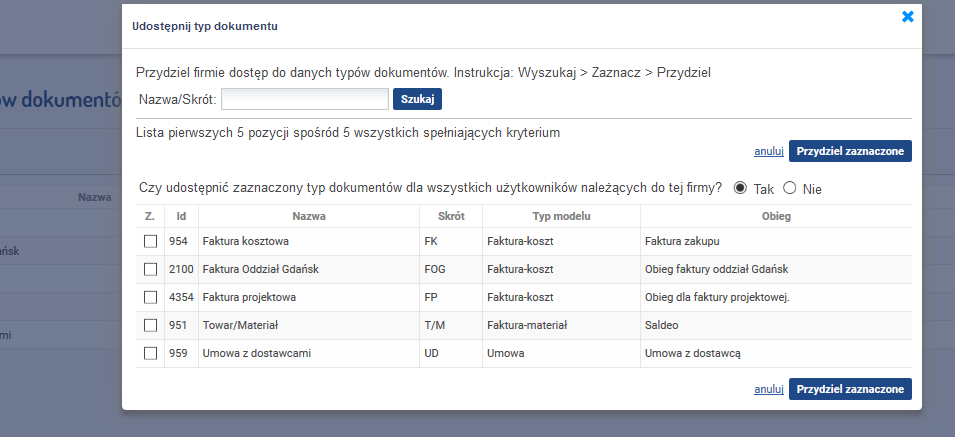Click the bottom anuluj link
The image size is (955, 437).
[769, 389]
